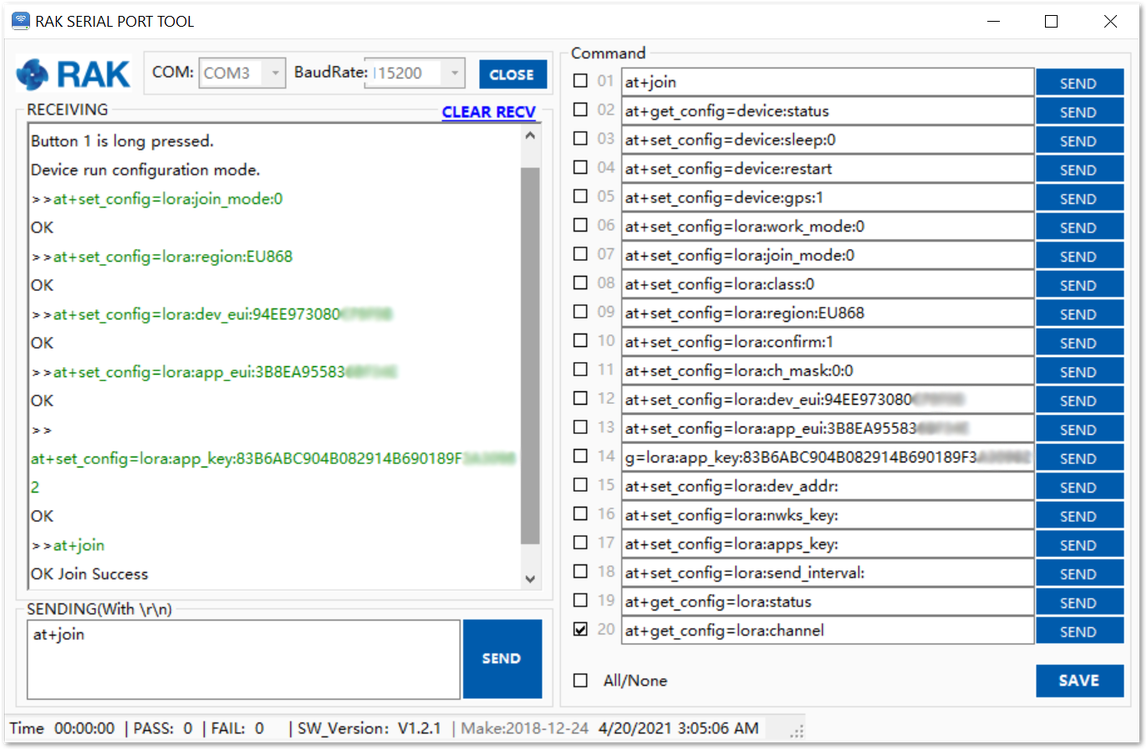The width and height of the screenshot is (1147, 750).
Task: Open the BaudRate dropdown
Action: pyautogui.click(x=454, y=73)
